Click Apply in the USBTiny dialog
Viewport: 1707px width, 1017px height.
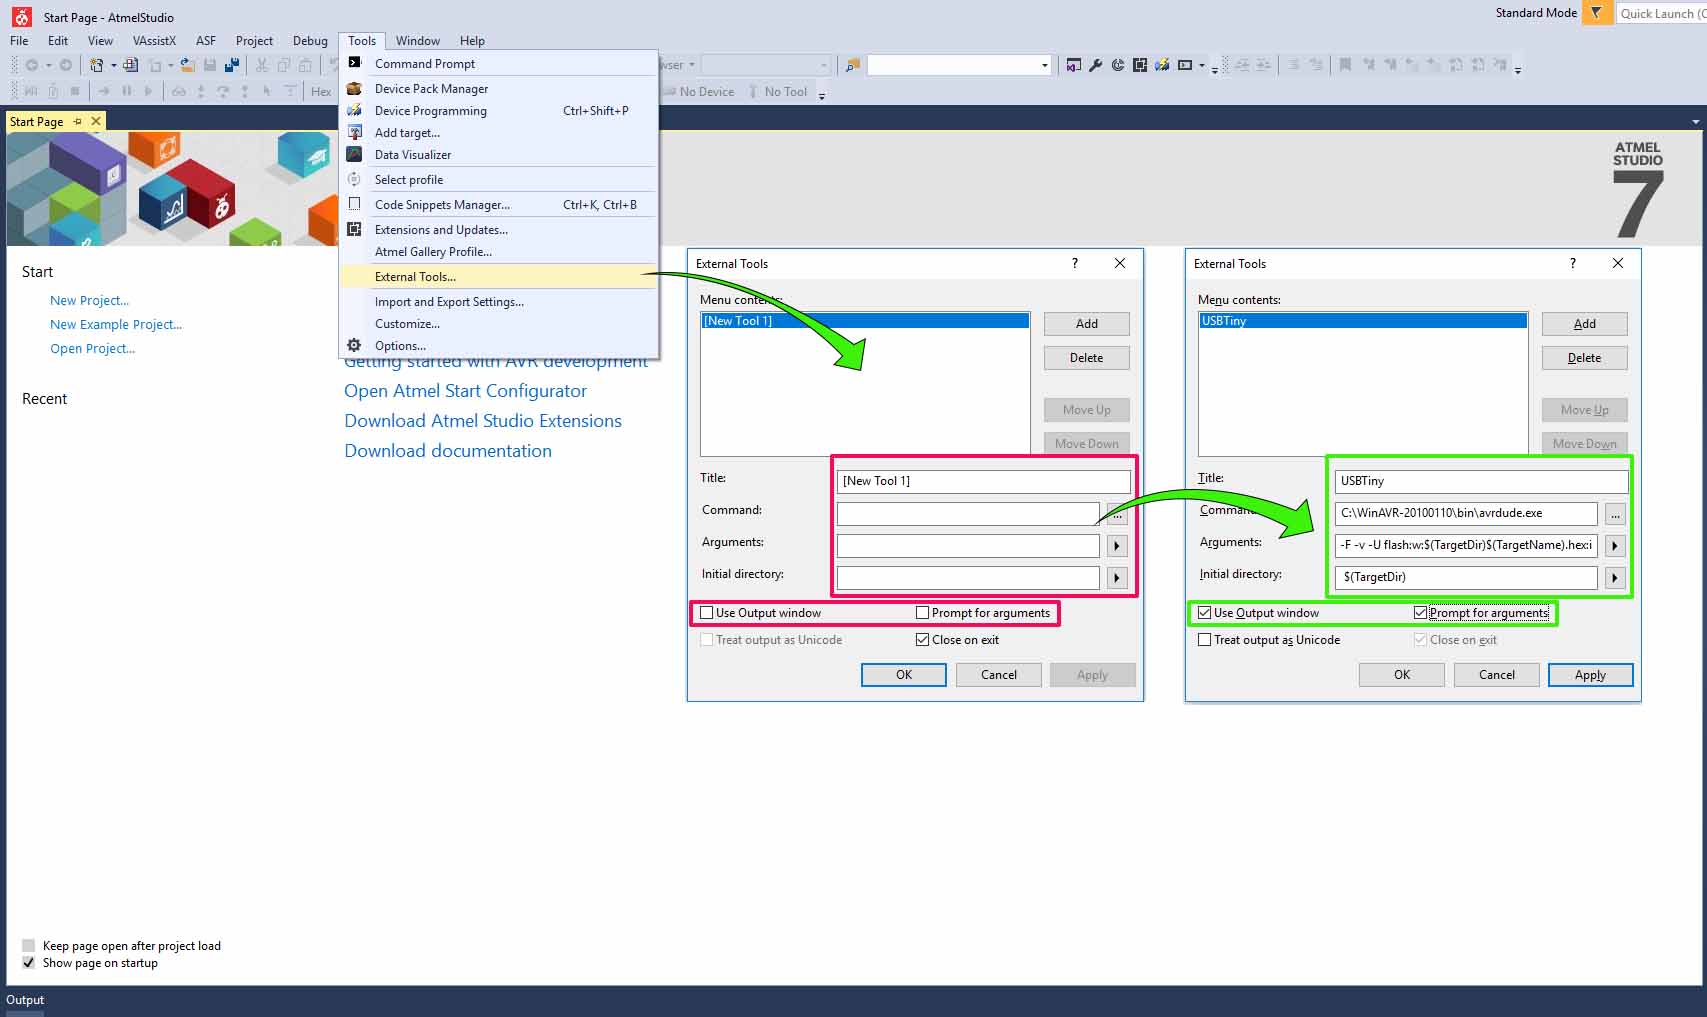tap(1590, 675)
